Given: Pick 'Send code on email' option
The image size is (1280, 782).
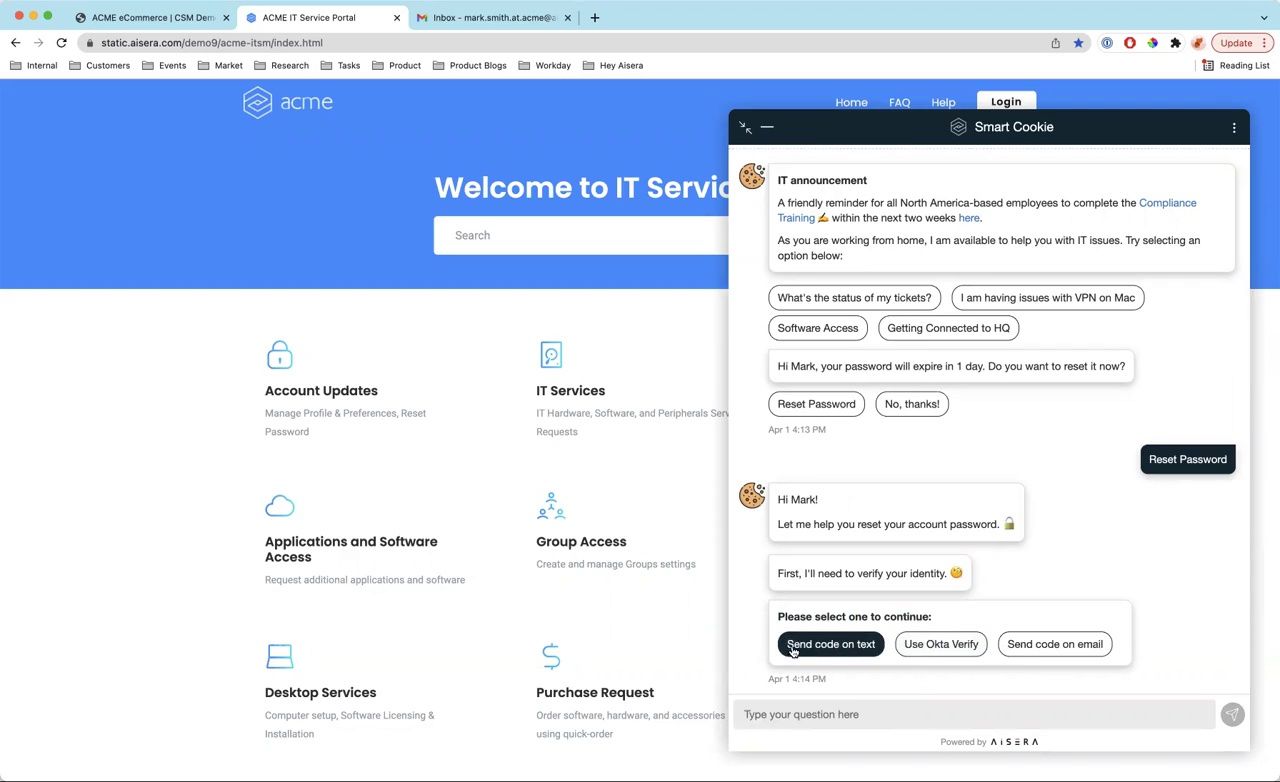Looking at the screenshot, I should [1054, 644].
